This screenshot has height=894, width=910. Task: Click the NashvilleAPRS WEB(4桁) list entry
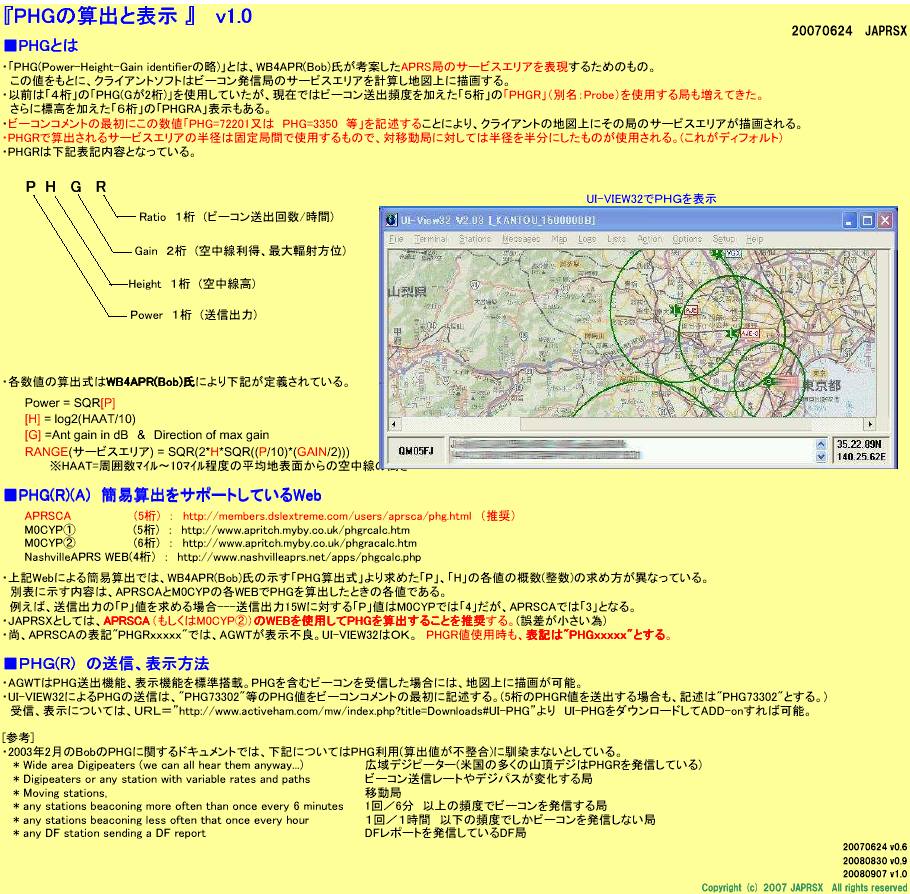[90, 557]
